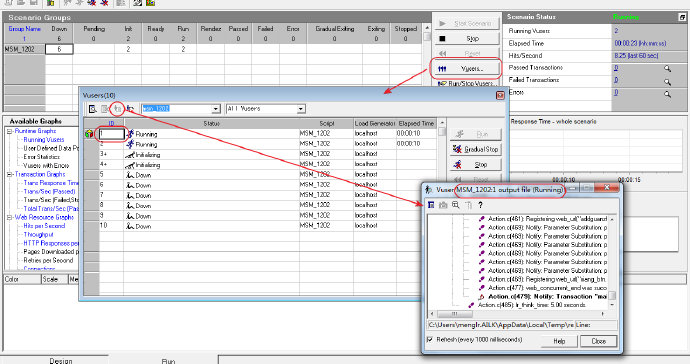The height and width of the screenshot is (364, 690).
Task: Click magnifier next to Errors
Action: point(668,94)
